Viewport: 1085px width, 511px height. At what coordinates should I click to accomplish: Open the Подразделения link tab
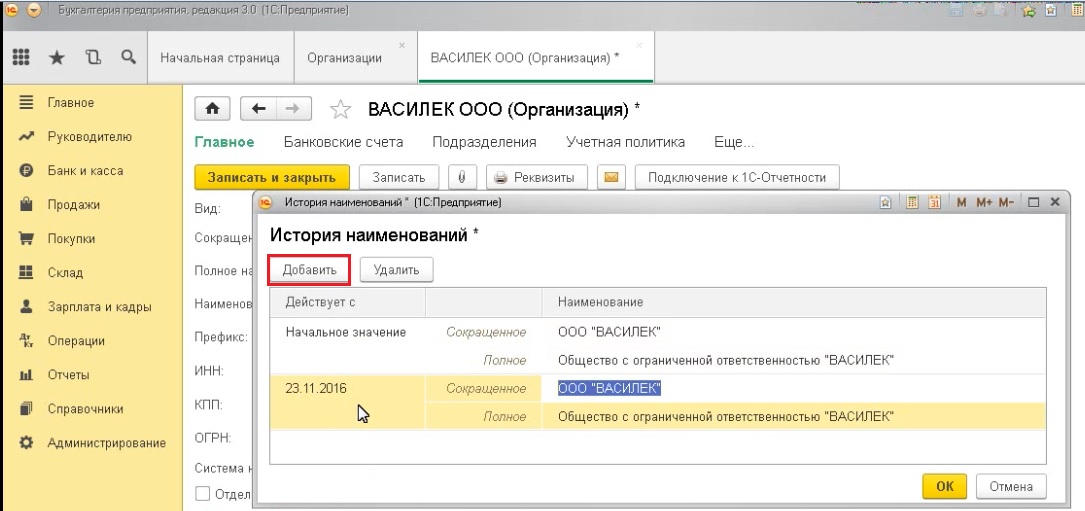484,142
